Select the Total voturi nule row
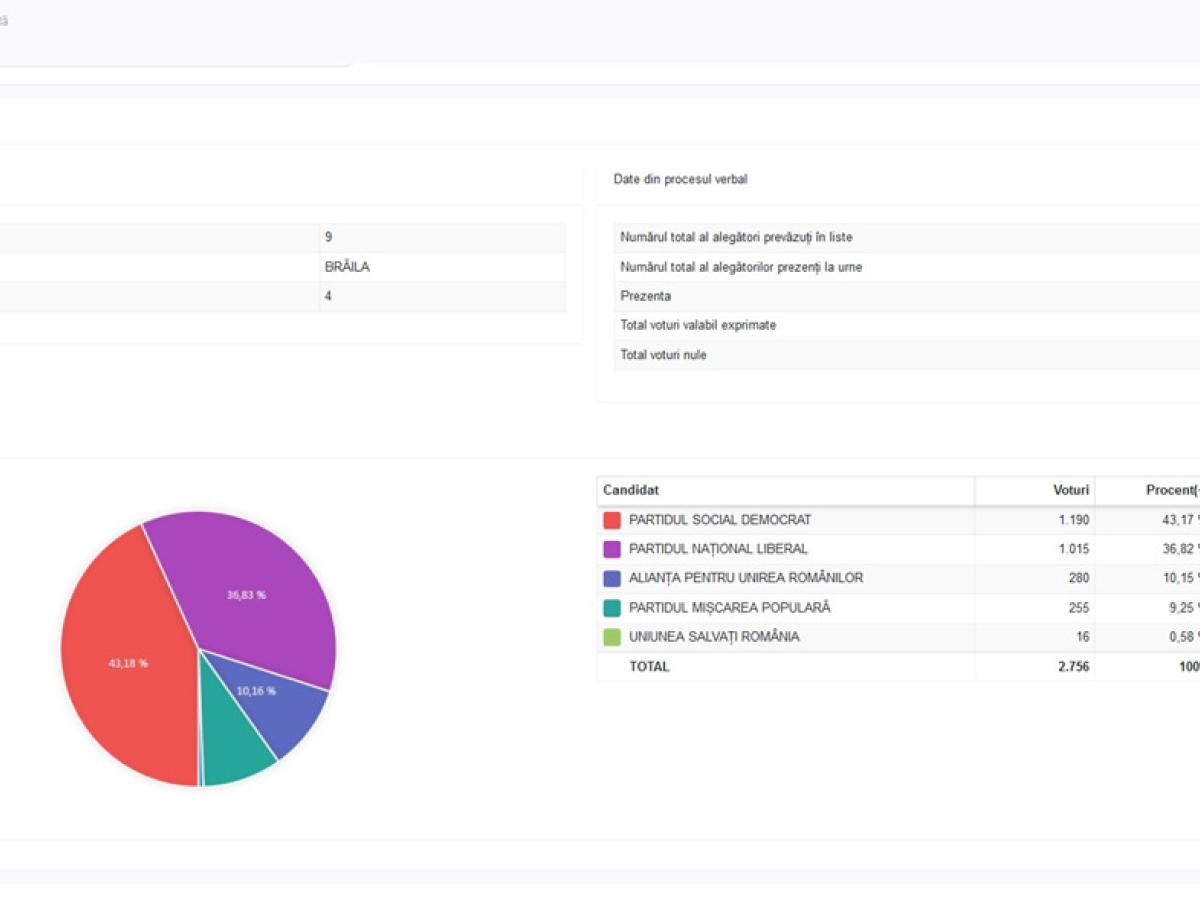The image size is (1200, 900). point(663,355)
